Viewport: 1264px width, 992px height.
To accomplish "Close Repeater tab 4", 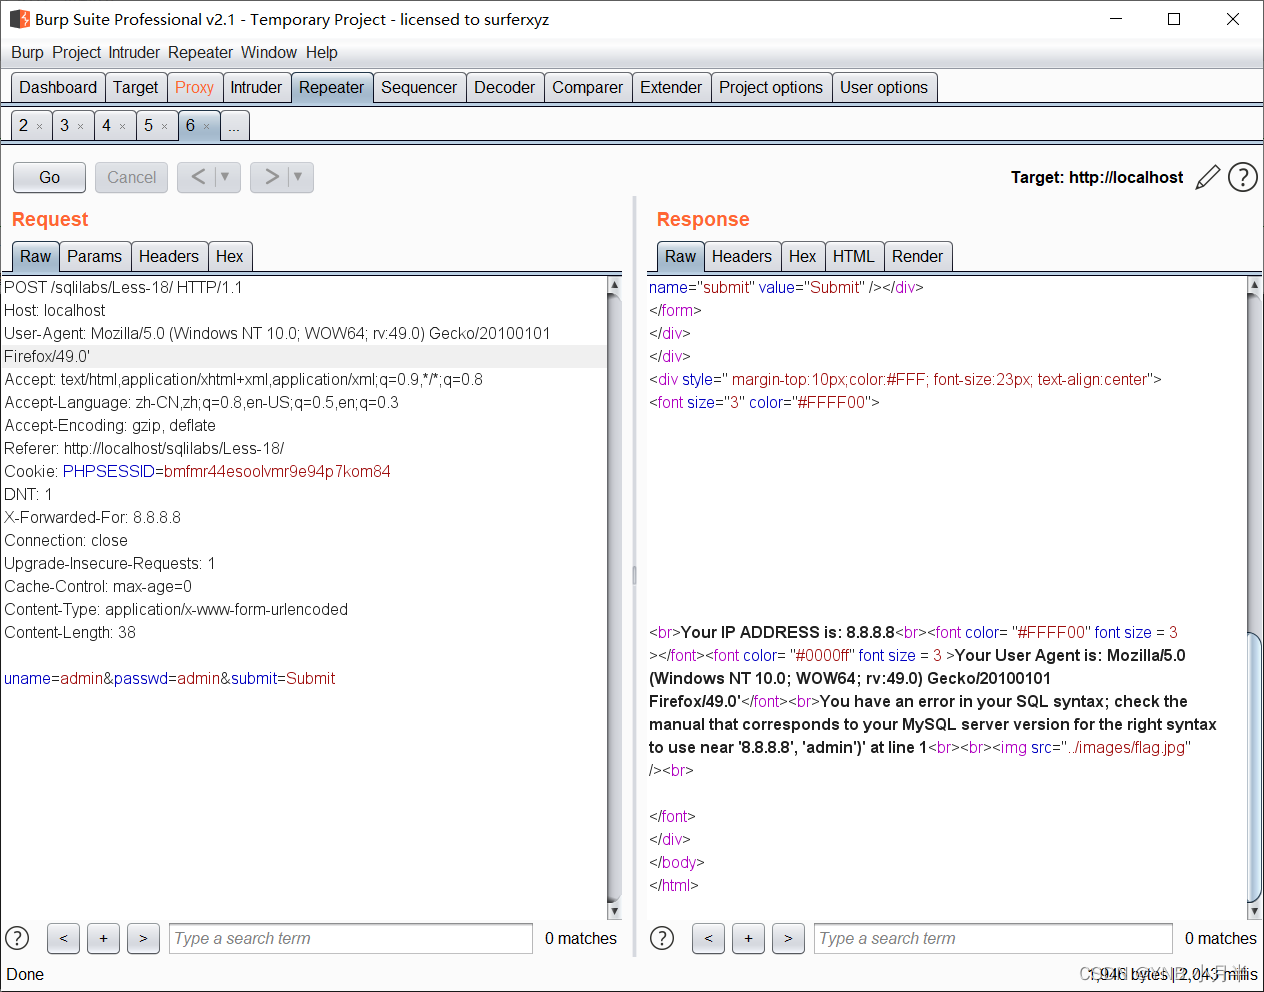I will [122, 126].
